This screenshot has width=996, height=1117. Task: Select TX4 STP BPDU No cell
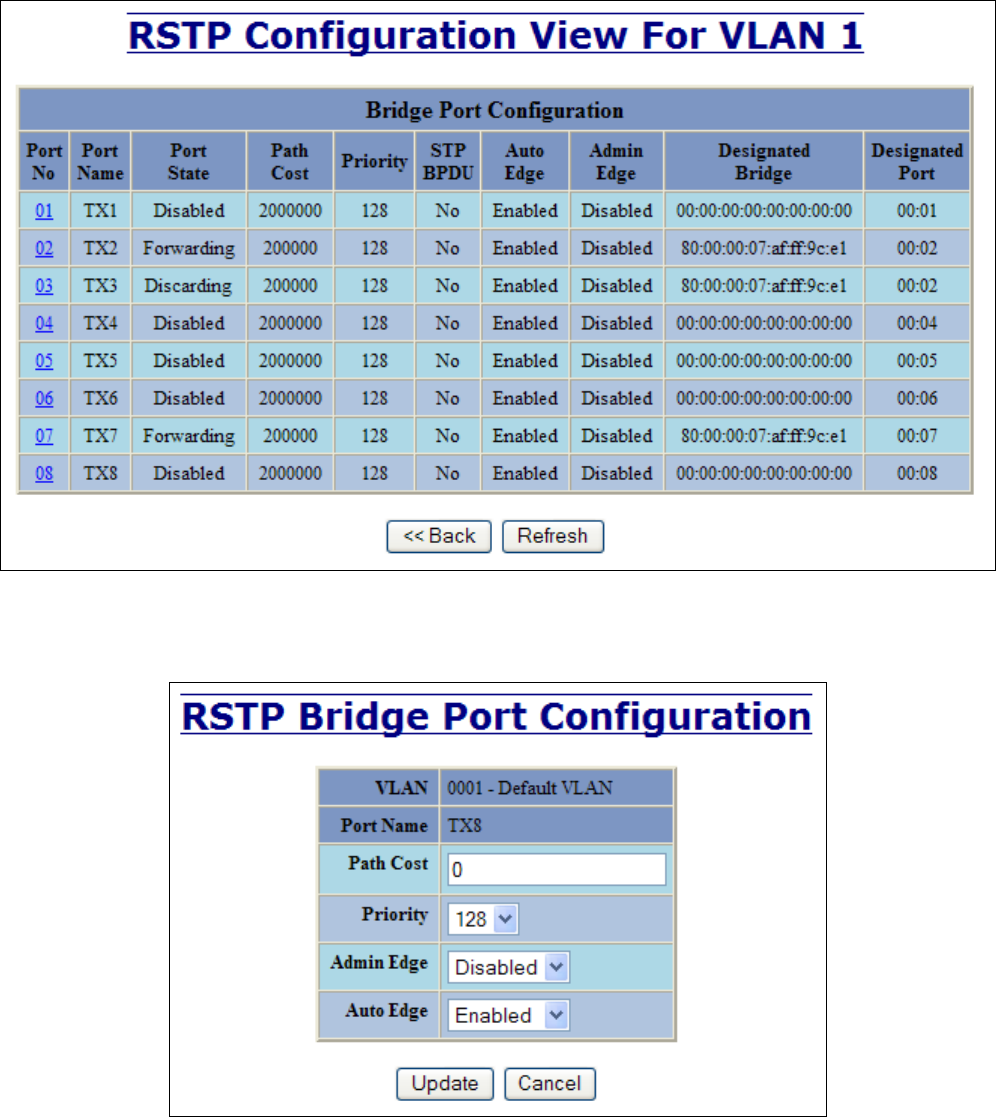pyautogui.click(x=448, y=323)
